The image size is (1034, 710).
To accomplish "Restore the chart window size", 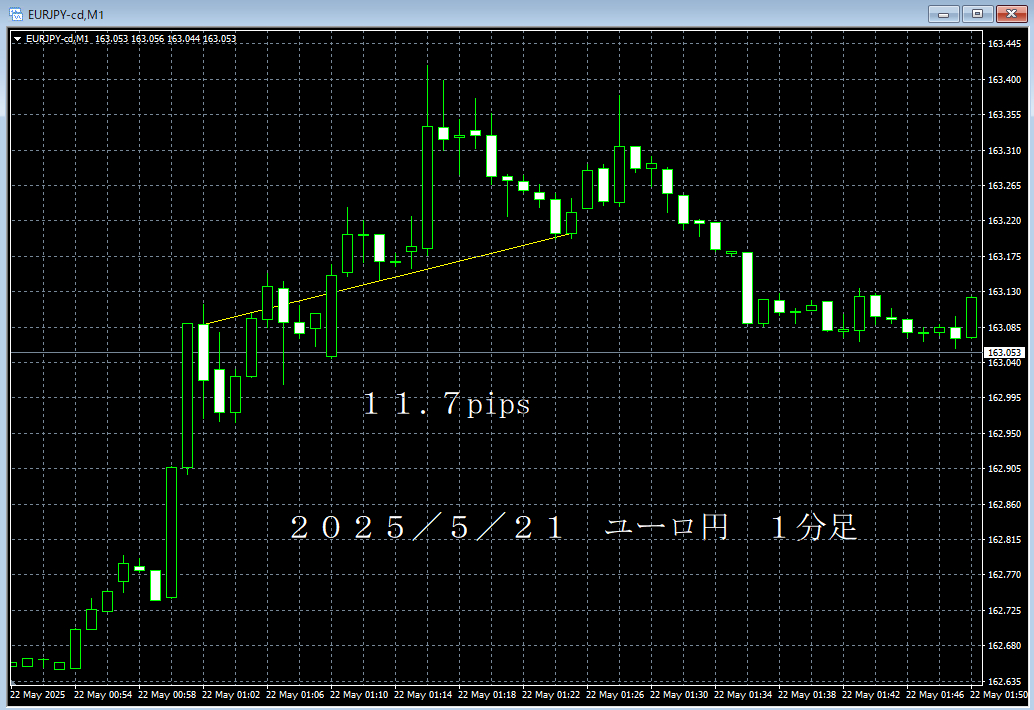I will pyautogui.click(x=978, y=14).
